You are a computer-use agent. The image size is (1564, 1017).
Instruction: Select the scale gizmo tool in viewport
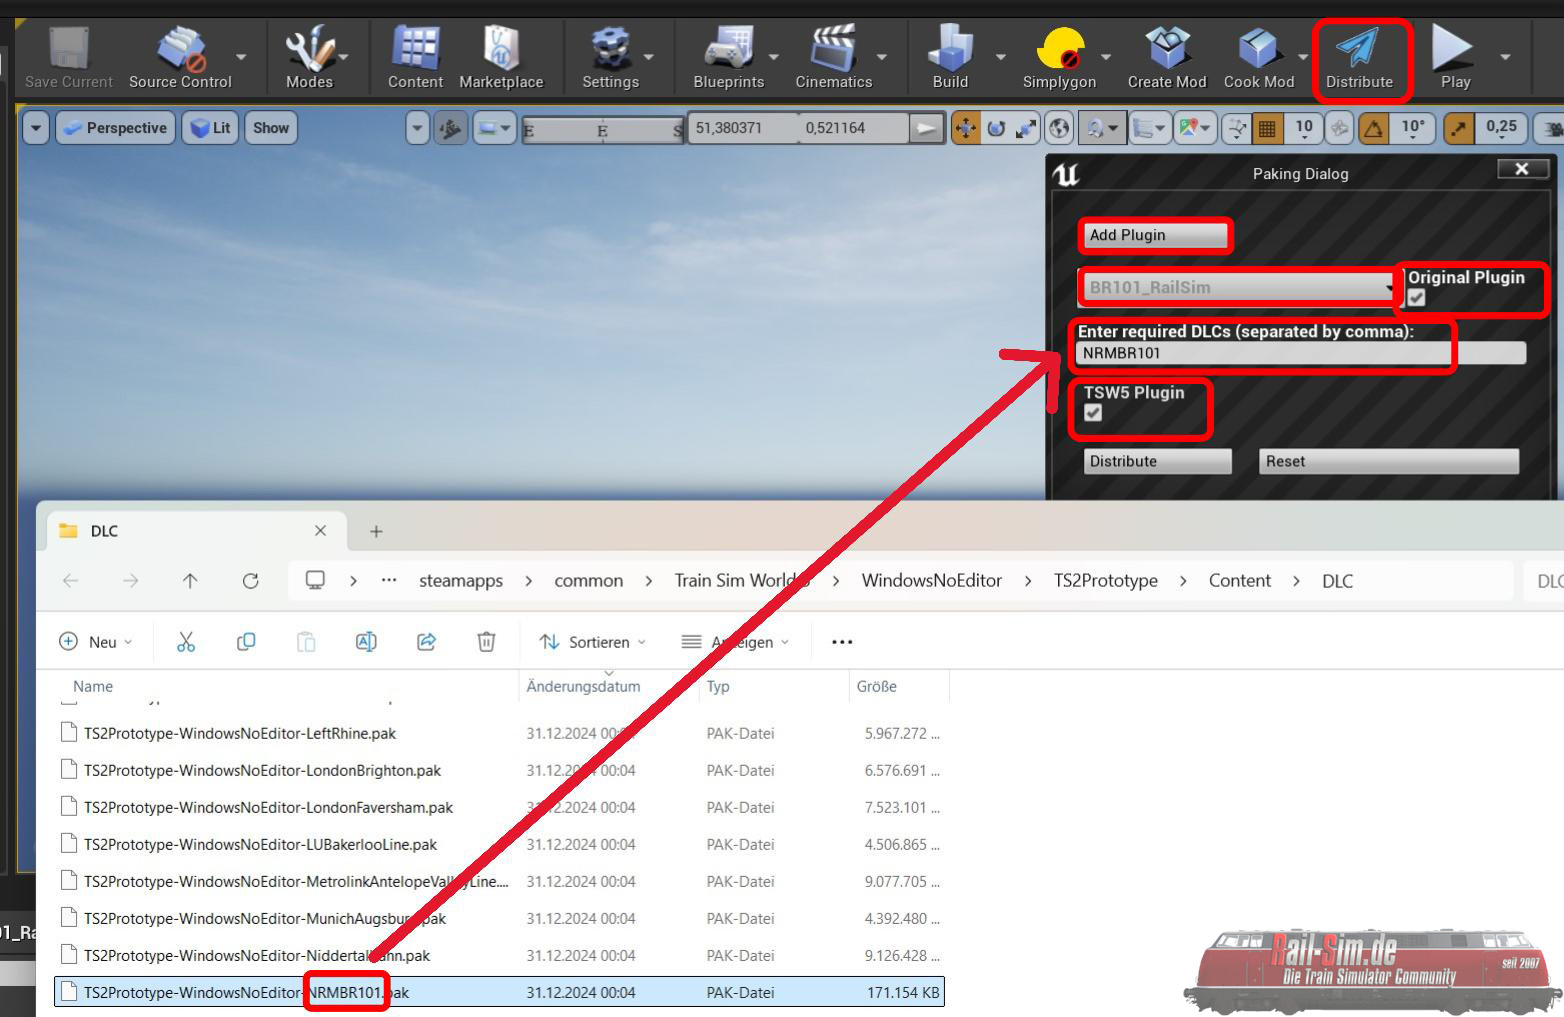[1026, 128]
